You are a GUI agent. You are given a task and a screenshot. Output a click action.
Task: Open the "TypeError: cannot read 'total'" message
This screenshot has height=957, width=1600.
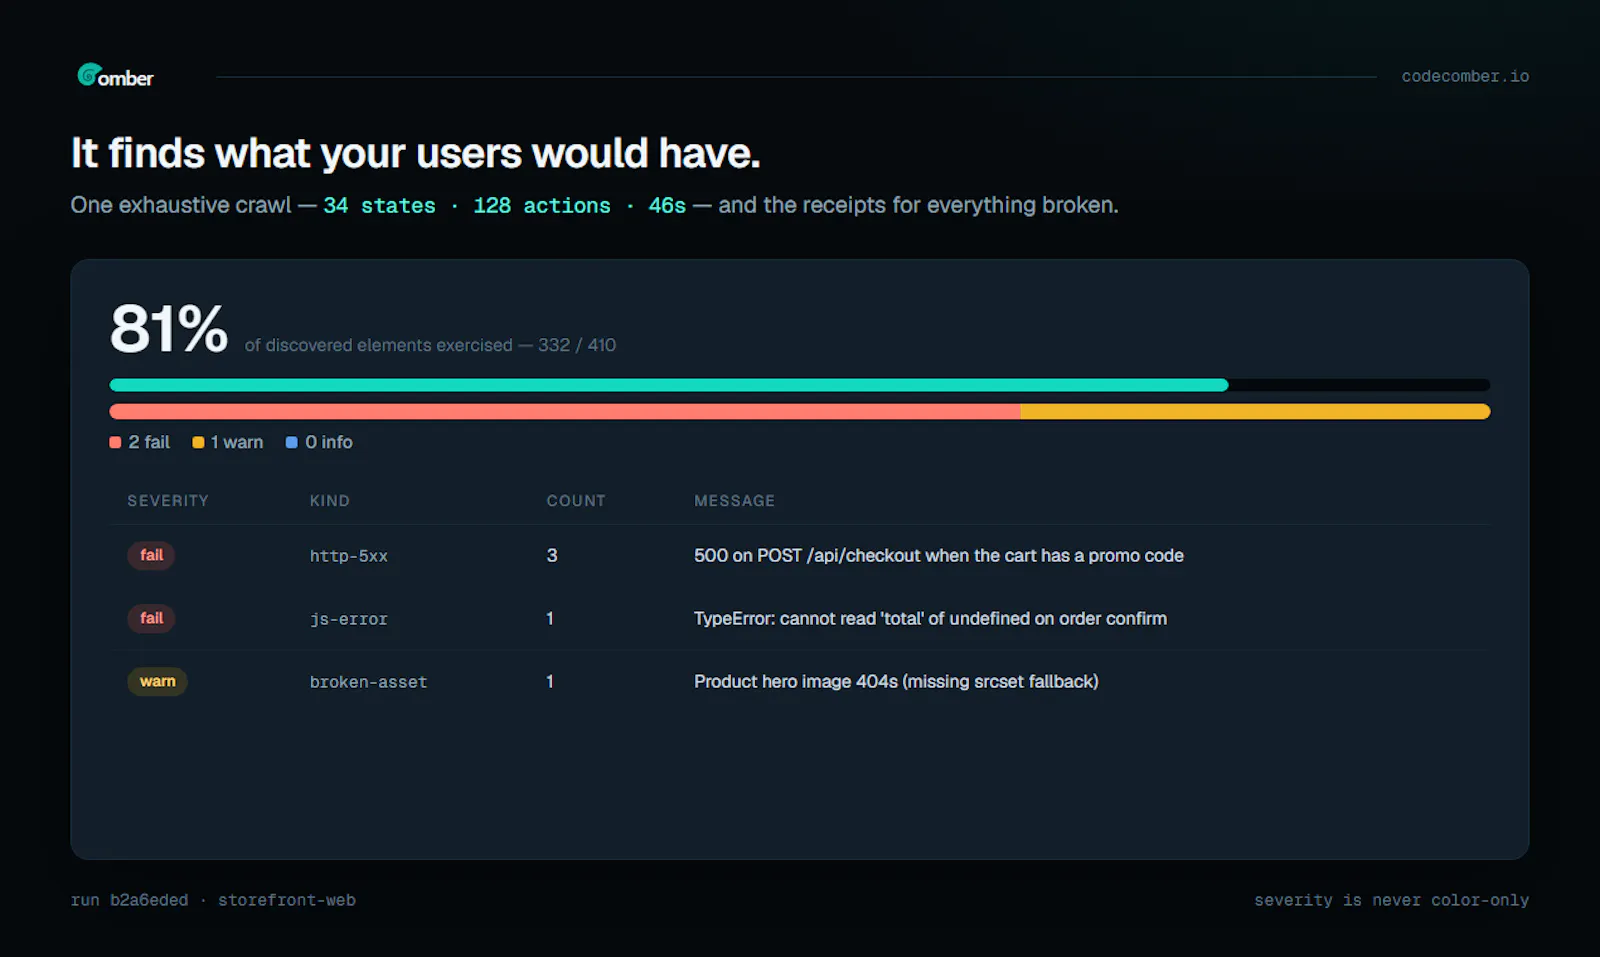(x=930, y=618)
